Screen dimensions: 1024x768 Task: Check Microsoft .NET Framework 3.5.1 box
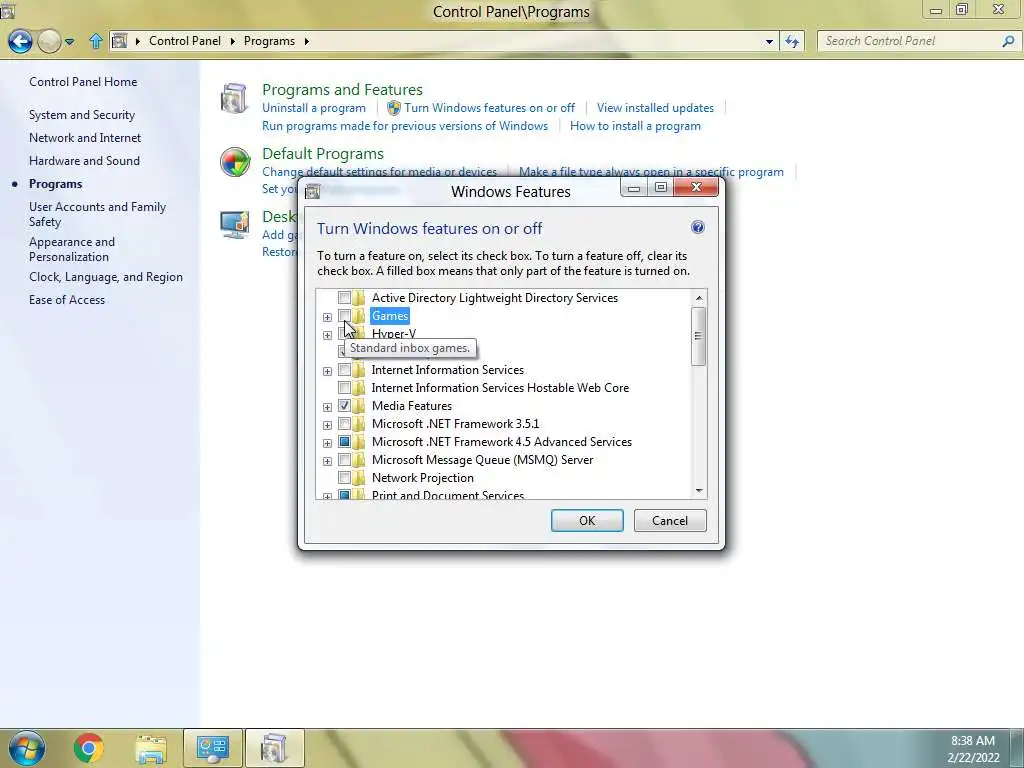pyautogui.click(x=344, y=424)
